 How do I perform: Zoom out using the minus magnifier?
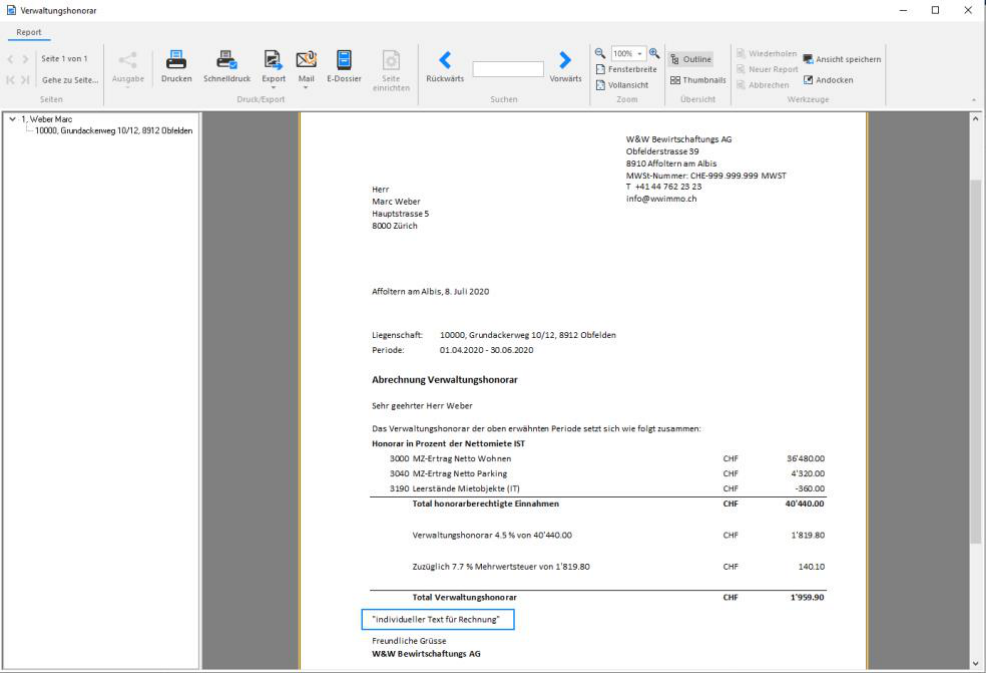click(x=600, y=53)
